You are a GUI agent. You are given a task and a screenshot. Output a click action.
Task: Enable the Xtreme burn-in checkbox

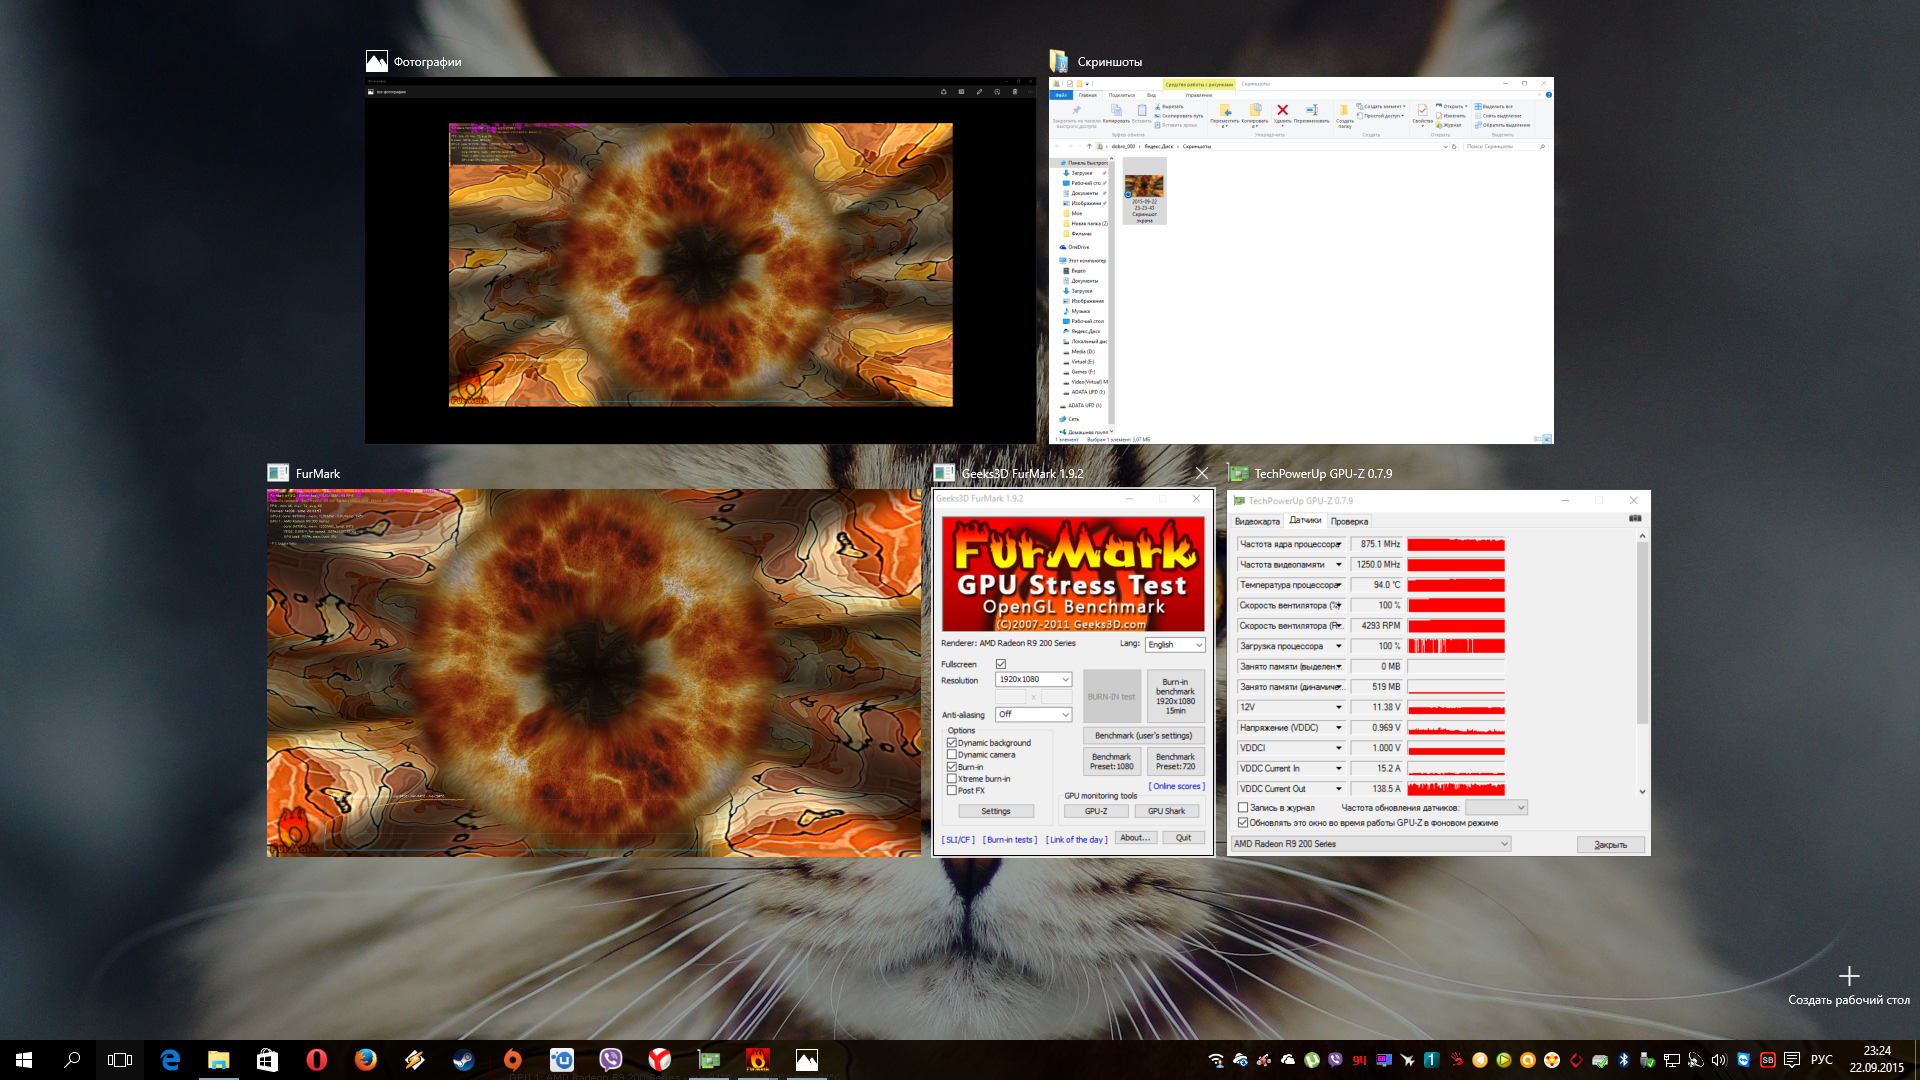click(952, 779)
